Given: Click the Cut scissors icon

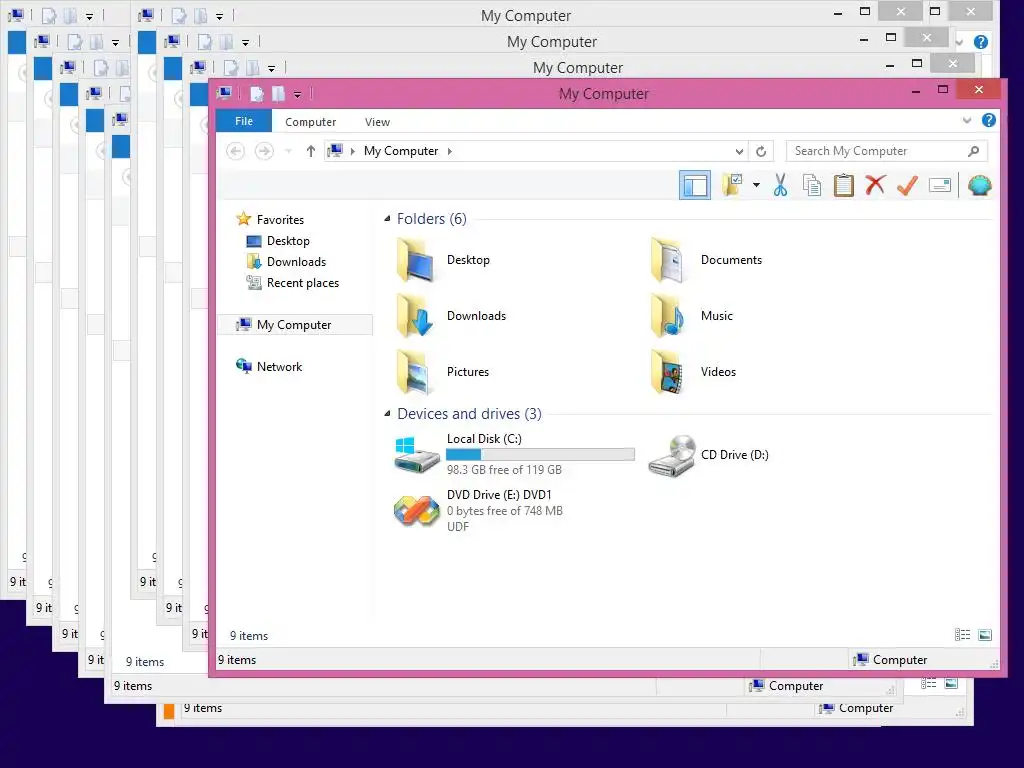Looking at the screenshot, I should (780, 185).
